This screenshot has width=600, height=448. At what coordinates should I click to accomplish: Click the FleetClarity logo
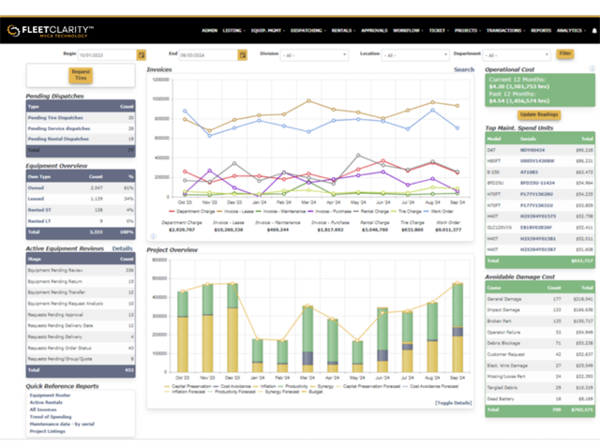coord(50,31)
